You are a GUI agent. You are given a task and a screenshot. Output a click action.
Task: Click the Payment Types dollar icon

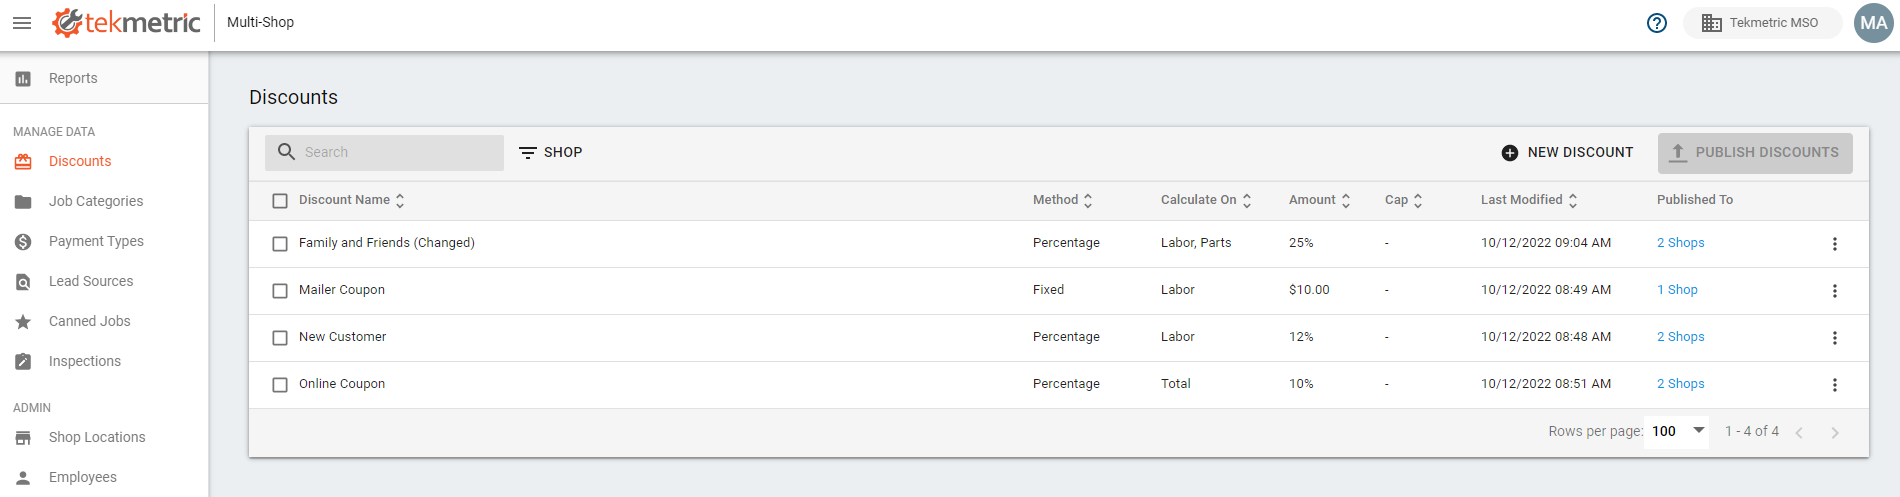[x=23, y=241]
